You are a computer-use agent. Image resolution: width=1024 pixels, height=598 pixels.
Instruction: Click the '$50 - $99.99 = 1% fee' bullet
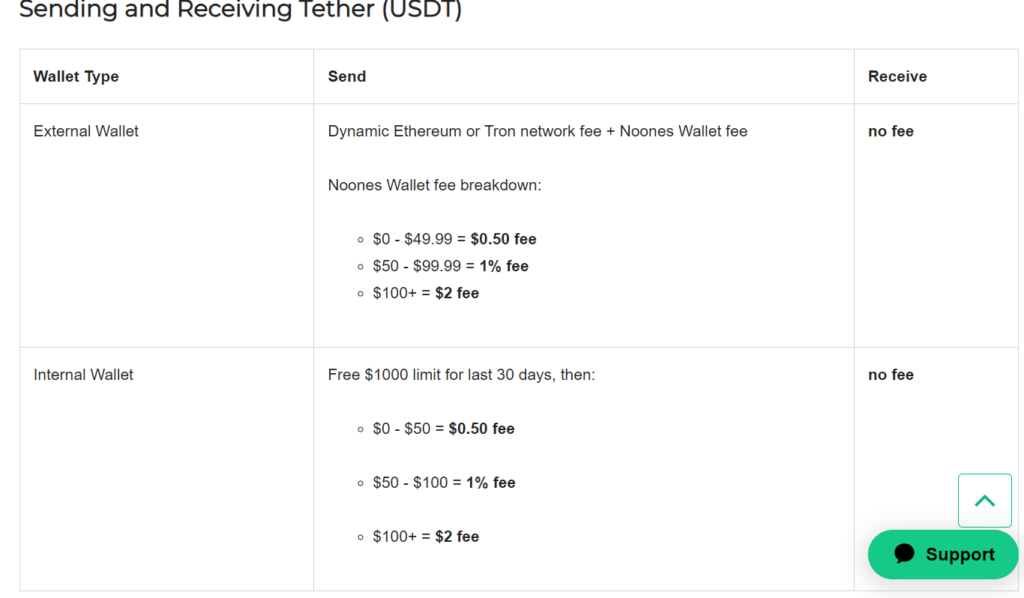(x=451, y=266)
